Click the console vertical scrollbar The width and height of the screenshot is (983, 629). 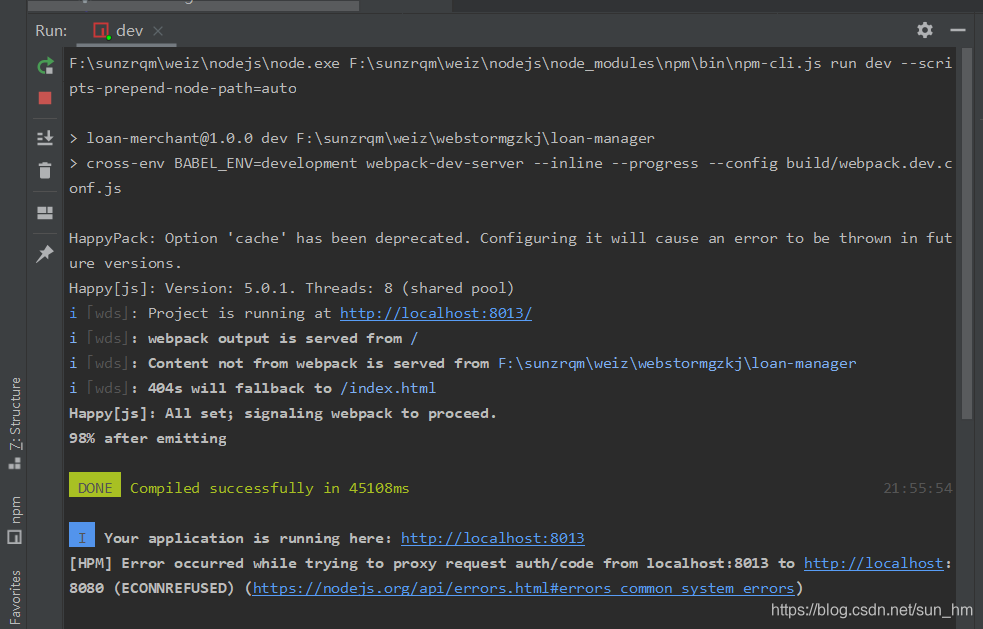coord(967,232)
